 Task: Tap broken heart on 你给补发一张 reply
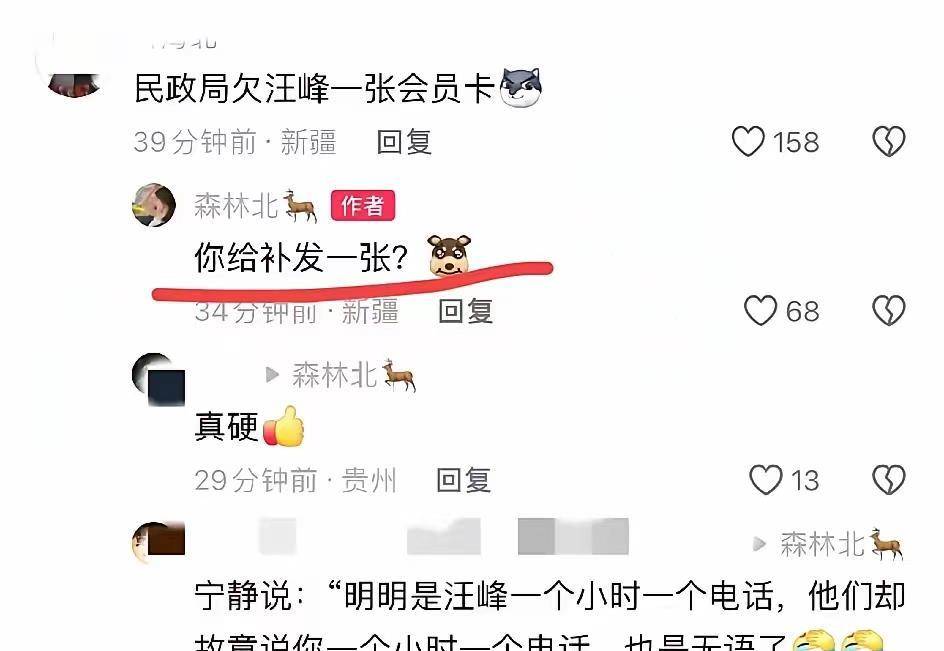(889, 311)
